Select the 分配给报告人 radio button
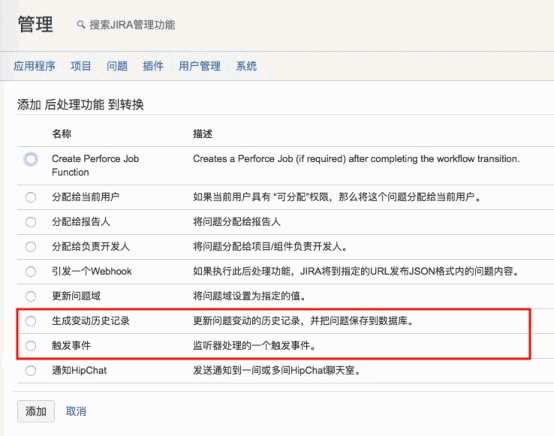The width and height of the screenshot is (554, 436). click(x=31, y=222)
